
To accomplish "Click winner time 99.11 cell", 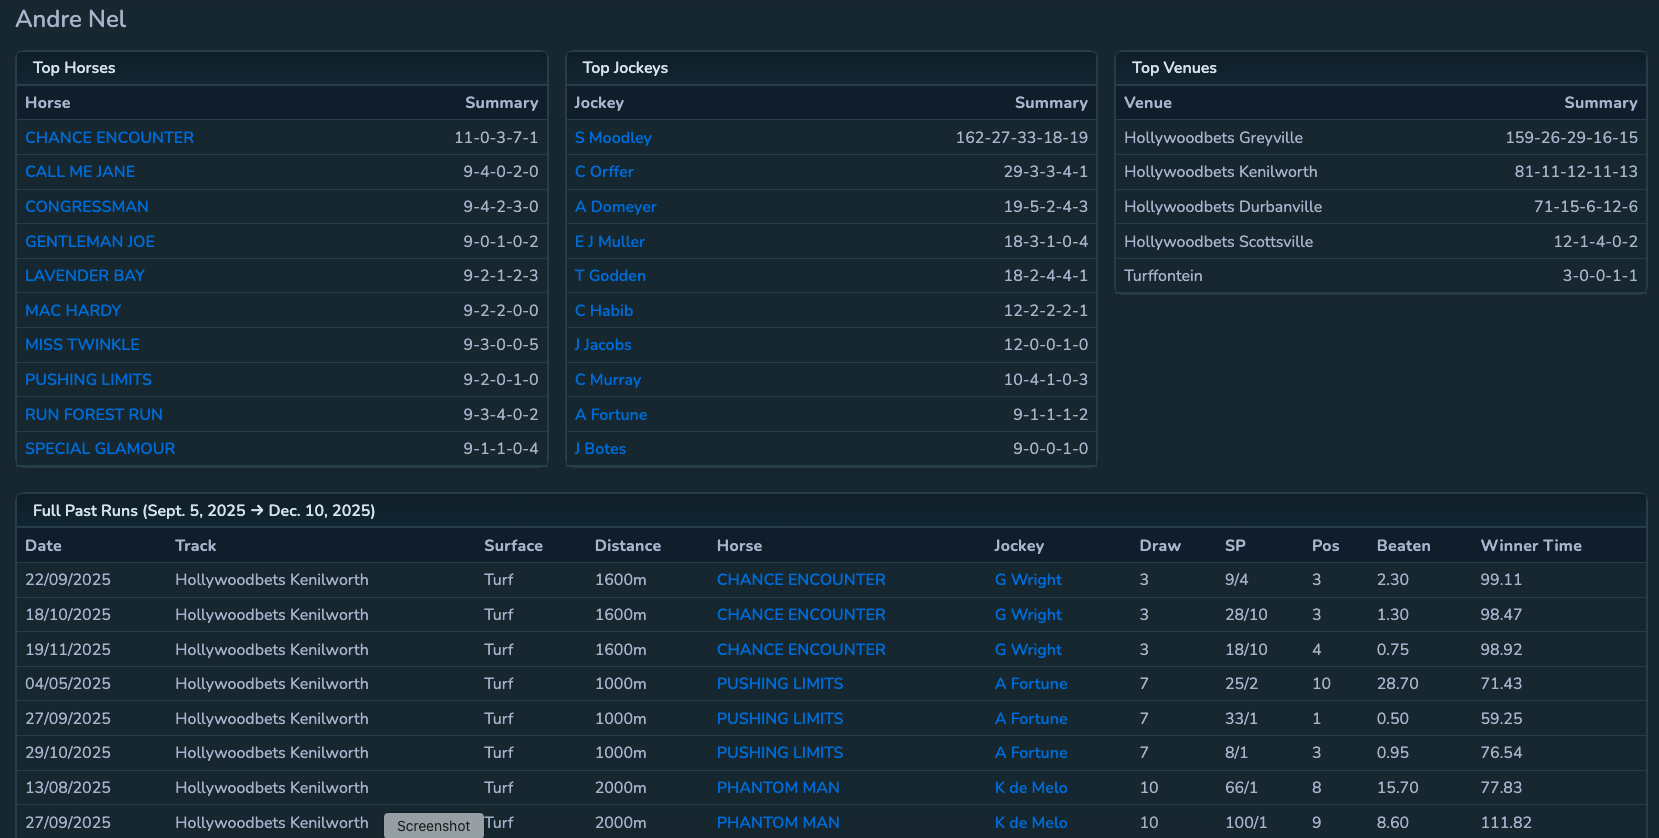I will (1501, 579).
